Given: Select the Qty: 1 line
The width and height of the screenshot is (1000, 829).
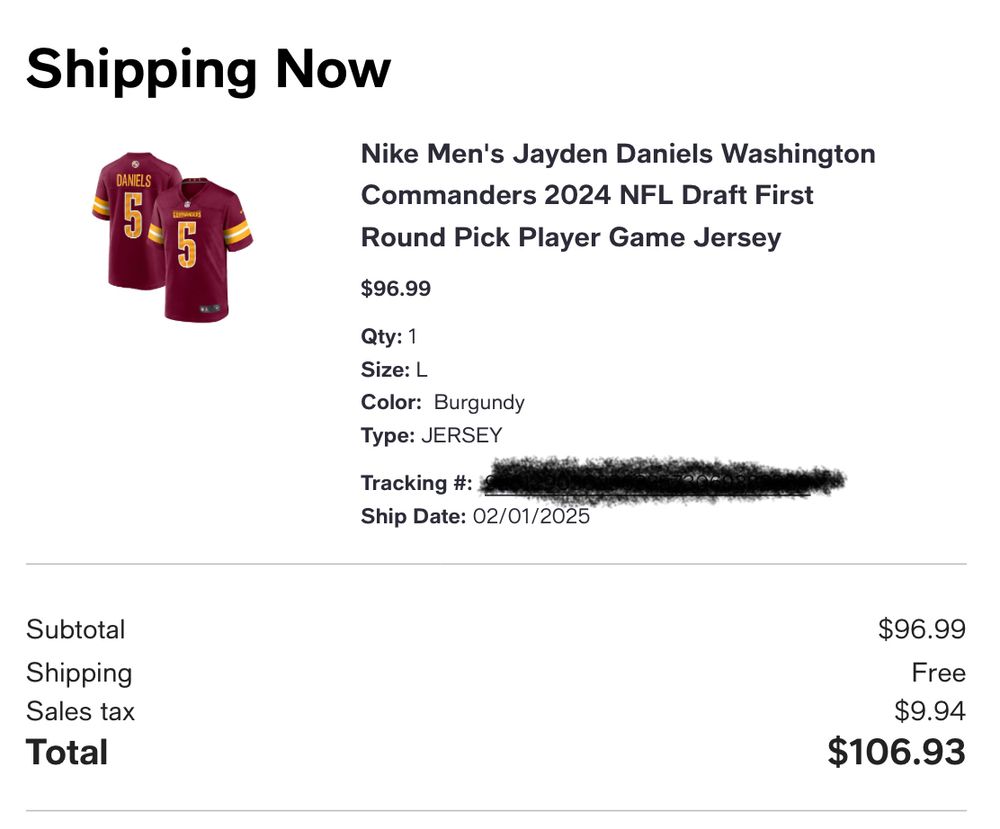Looking at the screenshot, I should (x=389, y=336).
